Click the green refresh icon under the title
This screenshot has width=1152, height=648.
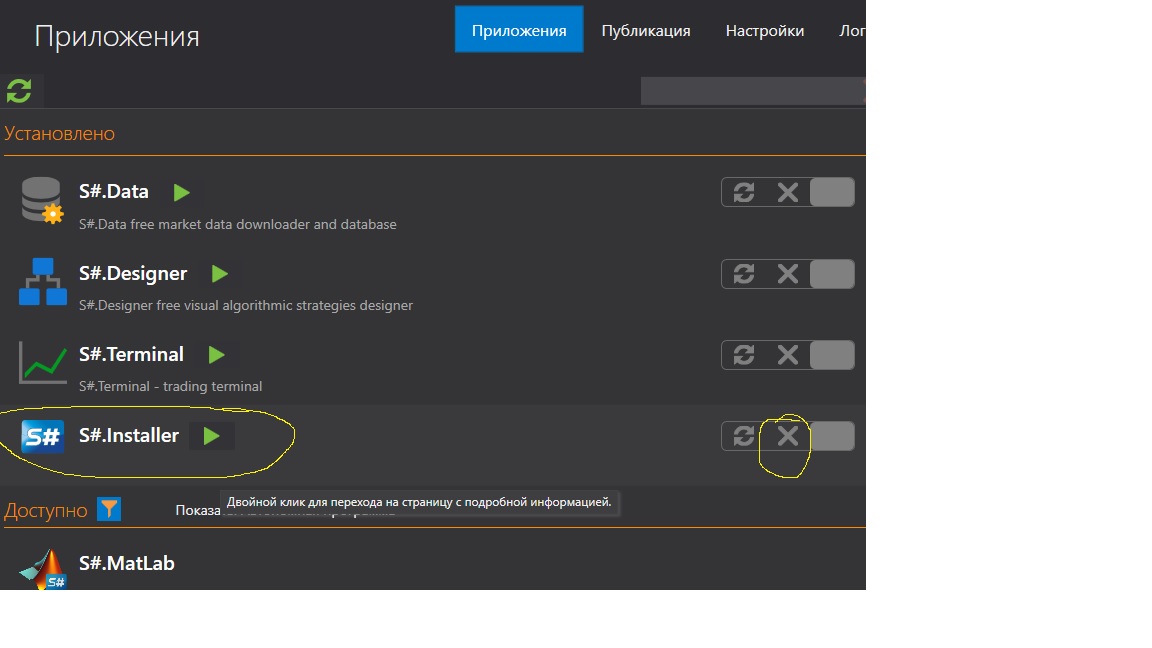tap(19, 91)
